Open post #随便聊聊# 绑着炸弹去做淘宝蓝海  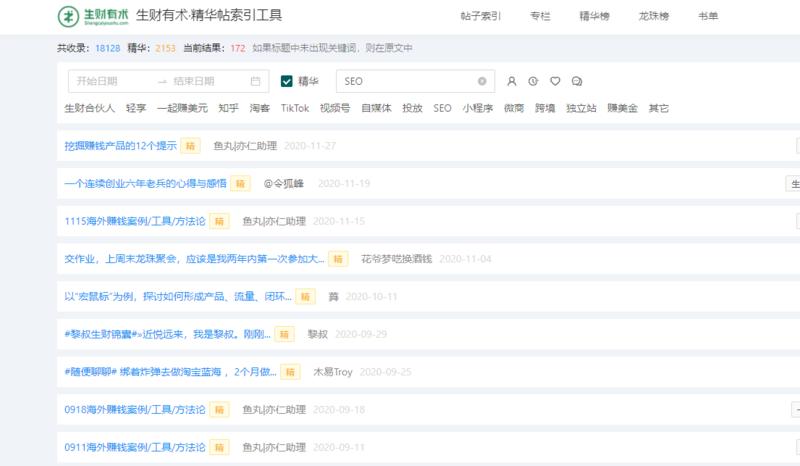pos(170,372)
